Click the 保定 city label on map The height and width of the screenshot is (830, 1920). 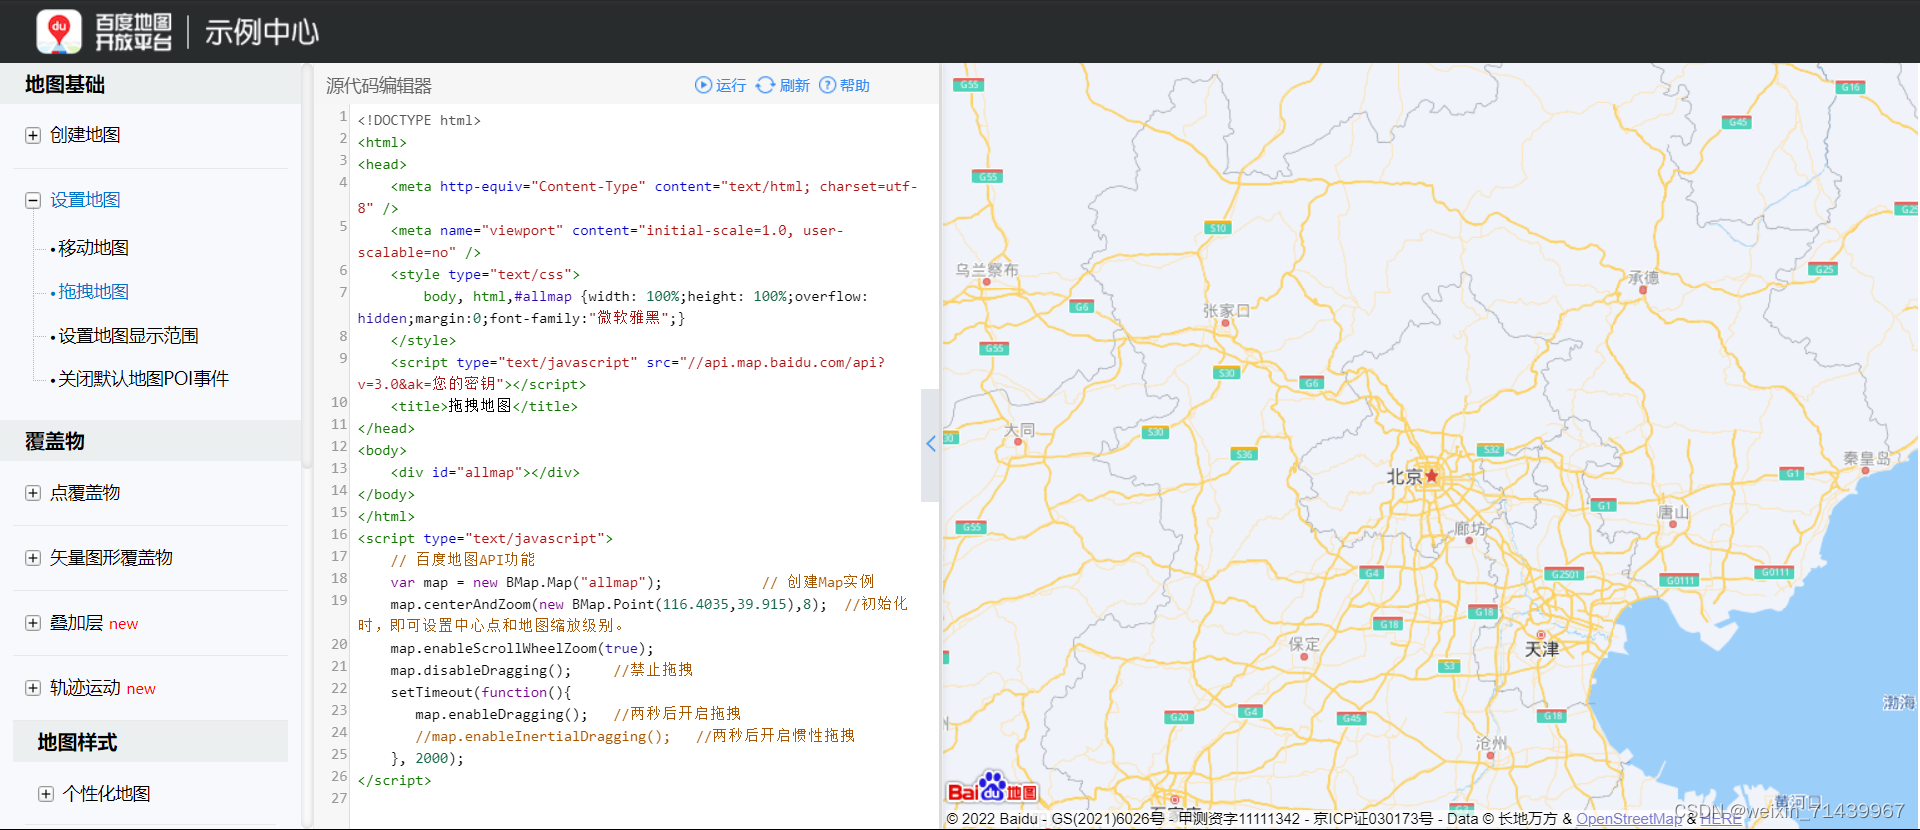coord(1304,645)
